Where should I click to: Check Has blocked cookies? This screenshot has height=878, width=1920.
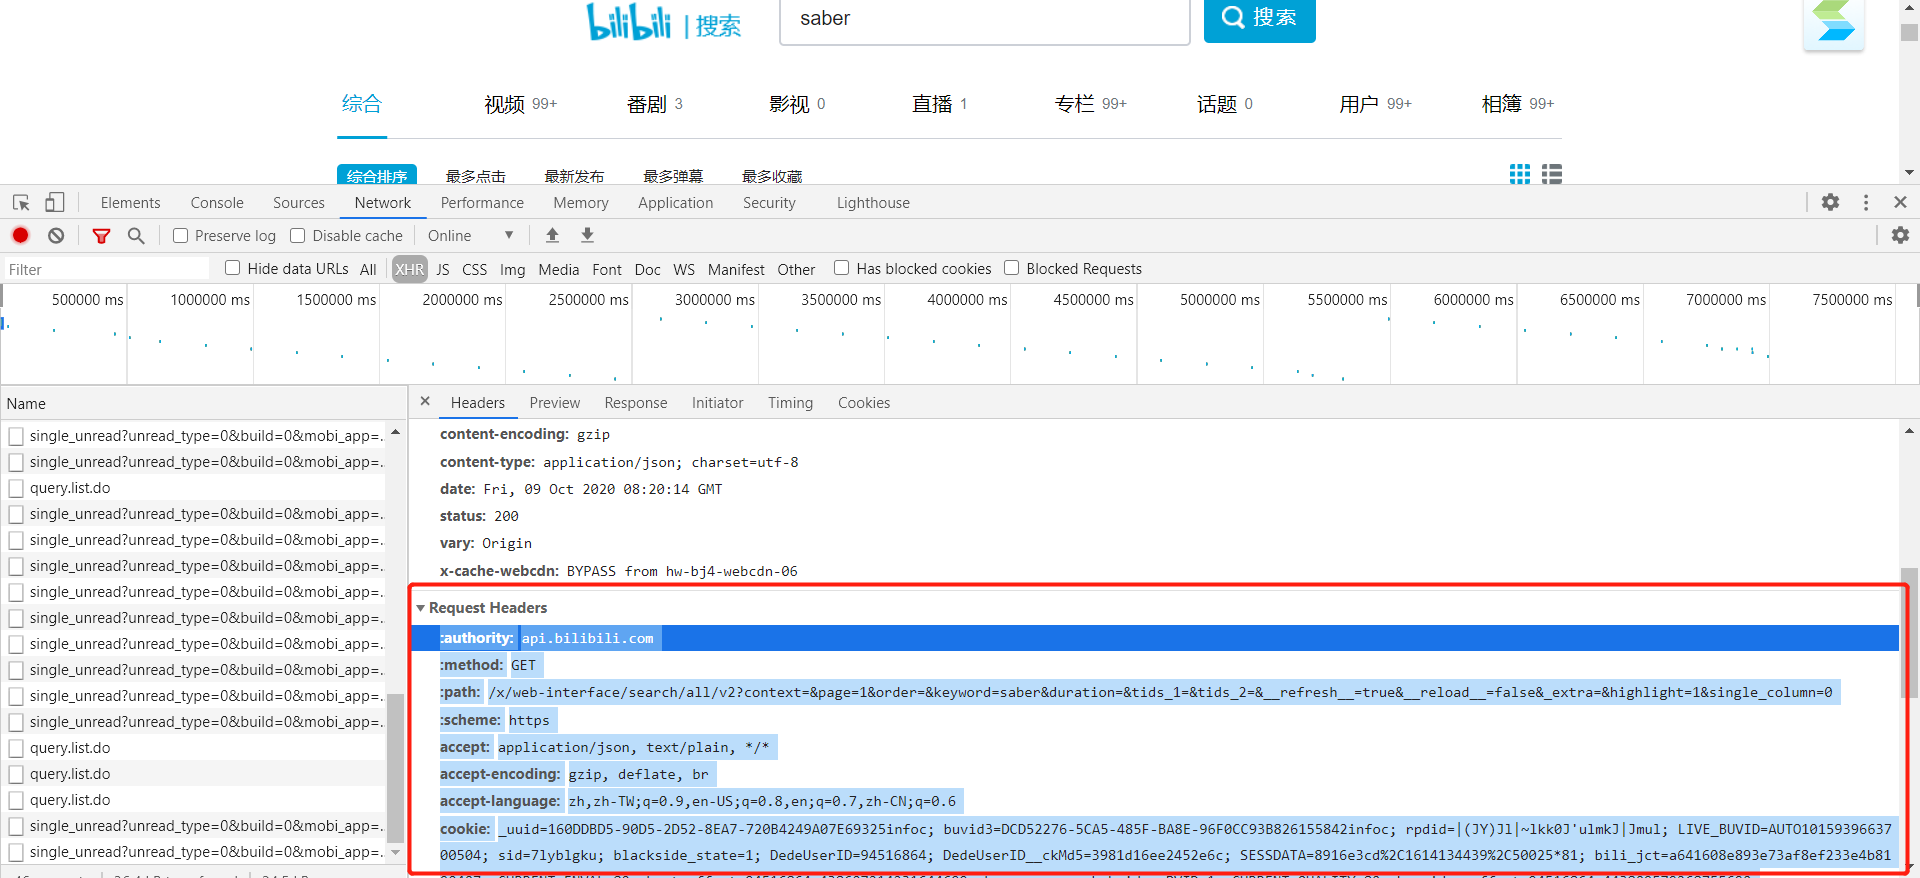(842, 268)
